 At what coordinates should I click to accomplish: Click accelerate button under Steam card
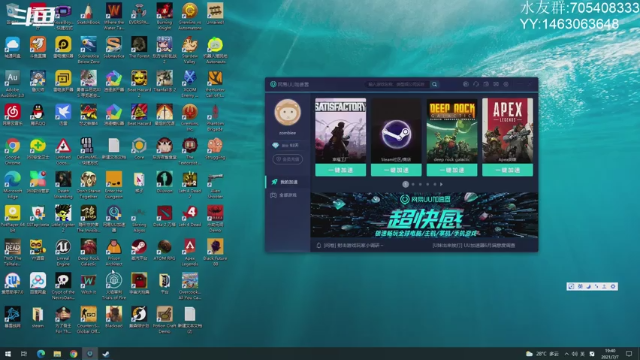pyautogui.click(x=396, y=170)
